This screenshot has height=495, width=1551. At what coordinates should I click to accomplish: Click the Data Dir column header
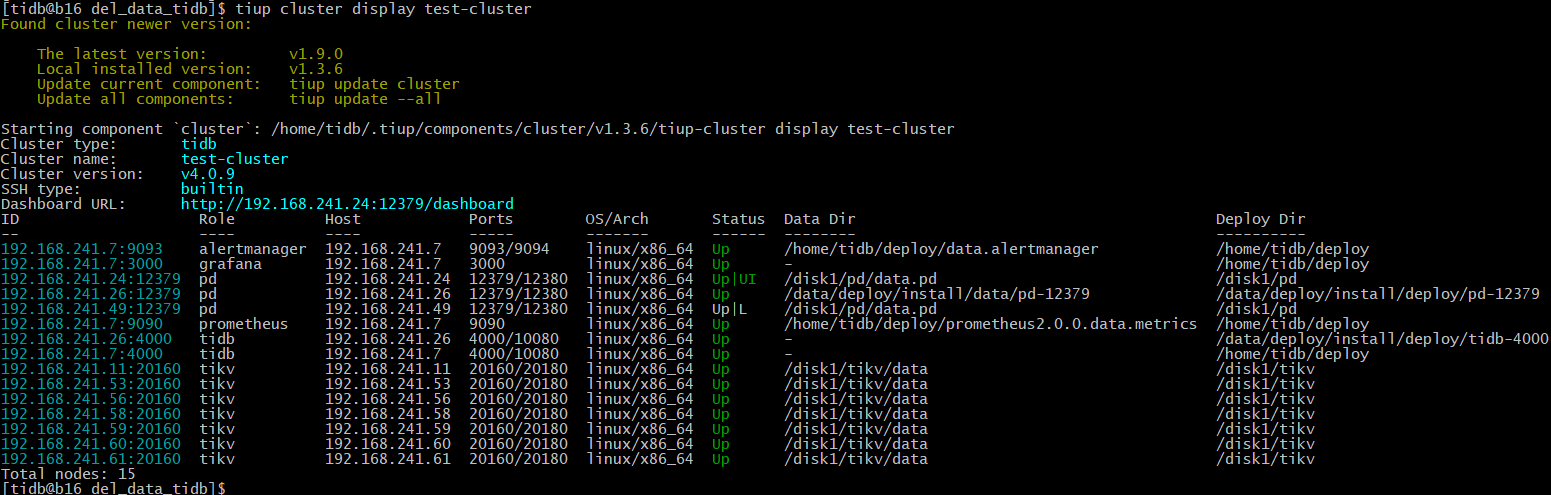point(820,219)
